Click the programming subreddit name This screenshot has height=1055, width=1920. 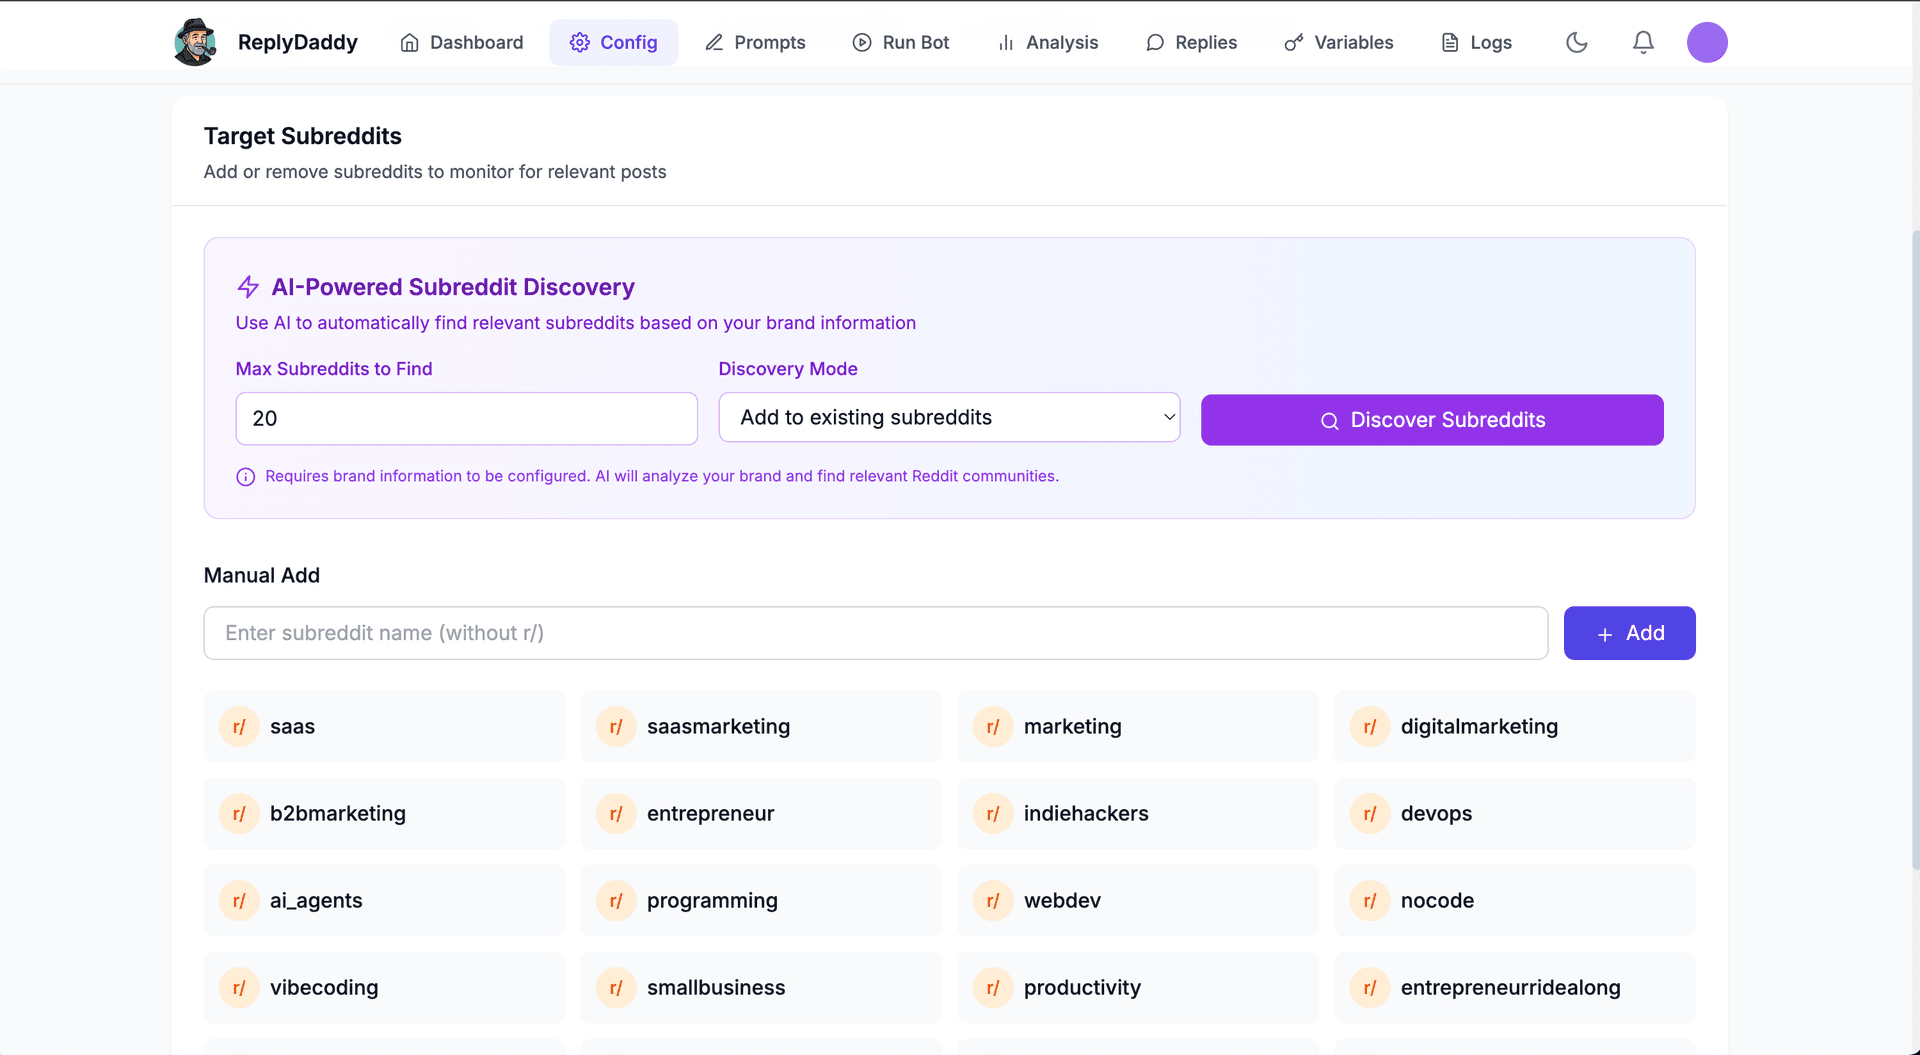[712, 901]
